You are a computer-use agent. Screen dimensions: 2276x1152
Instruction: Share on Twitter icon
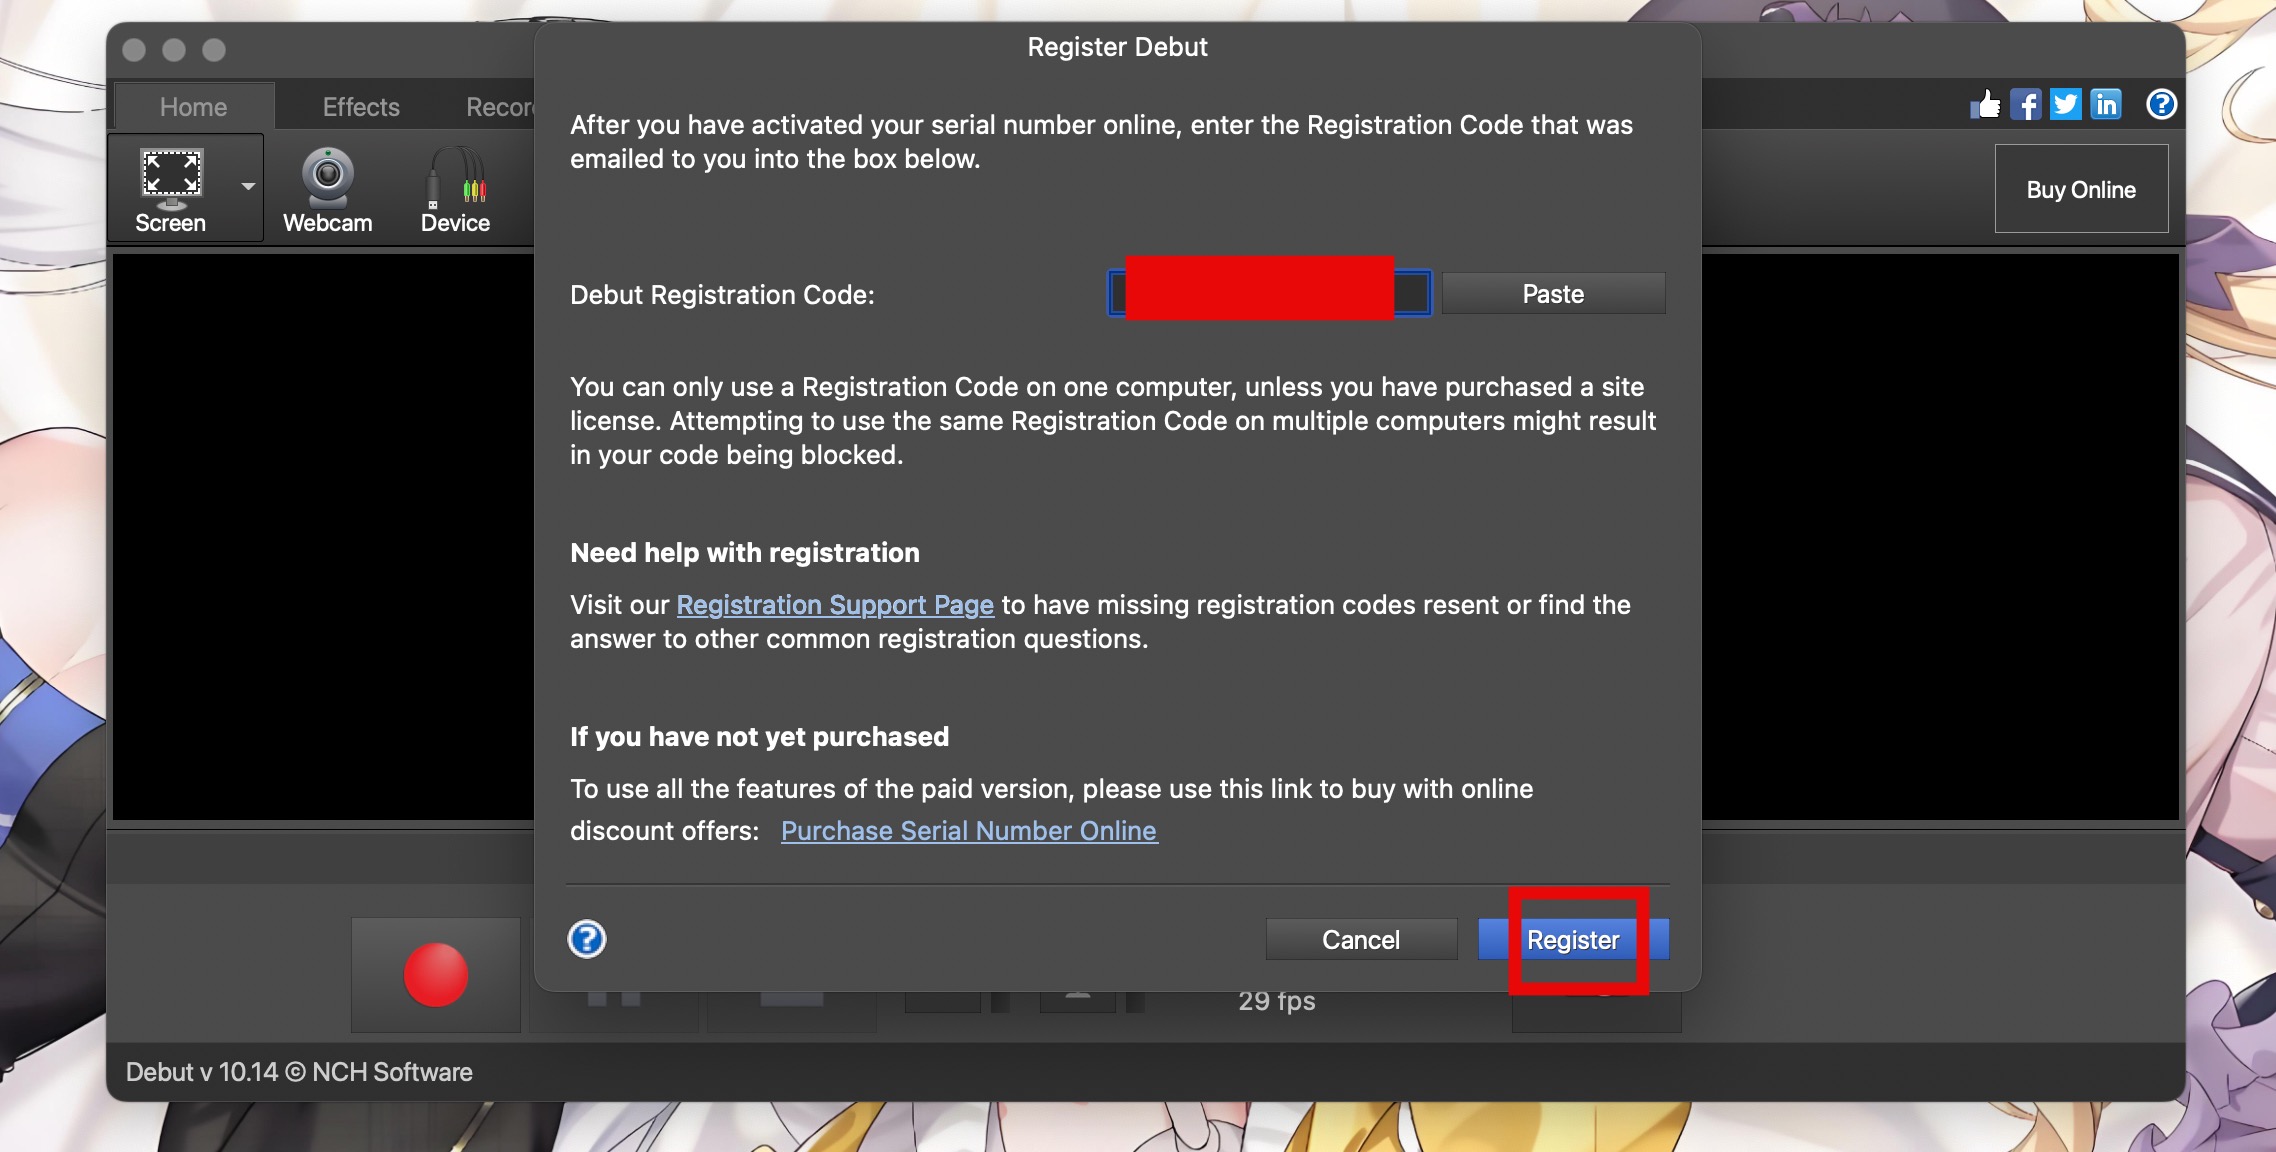pyautogui.click(x=2065, y=104)
